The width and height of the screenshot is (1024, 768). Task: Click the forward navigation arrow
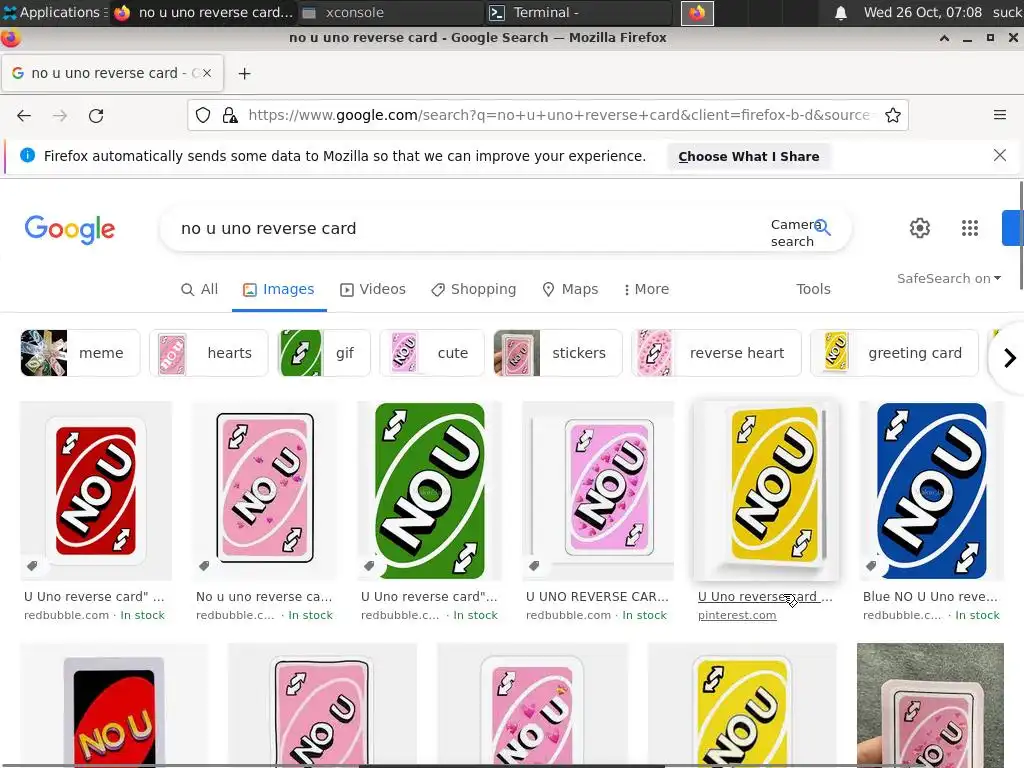pos(60,116)
